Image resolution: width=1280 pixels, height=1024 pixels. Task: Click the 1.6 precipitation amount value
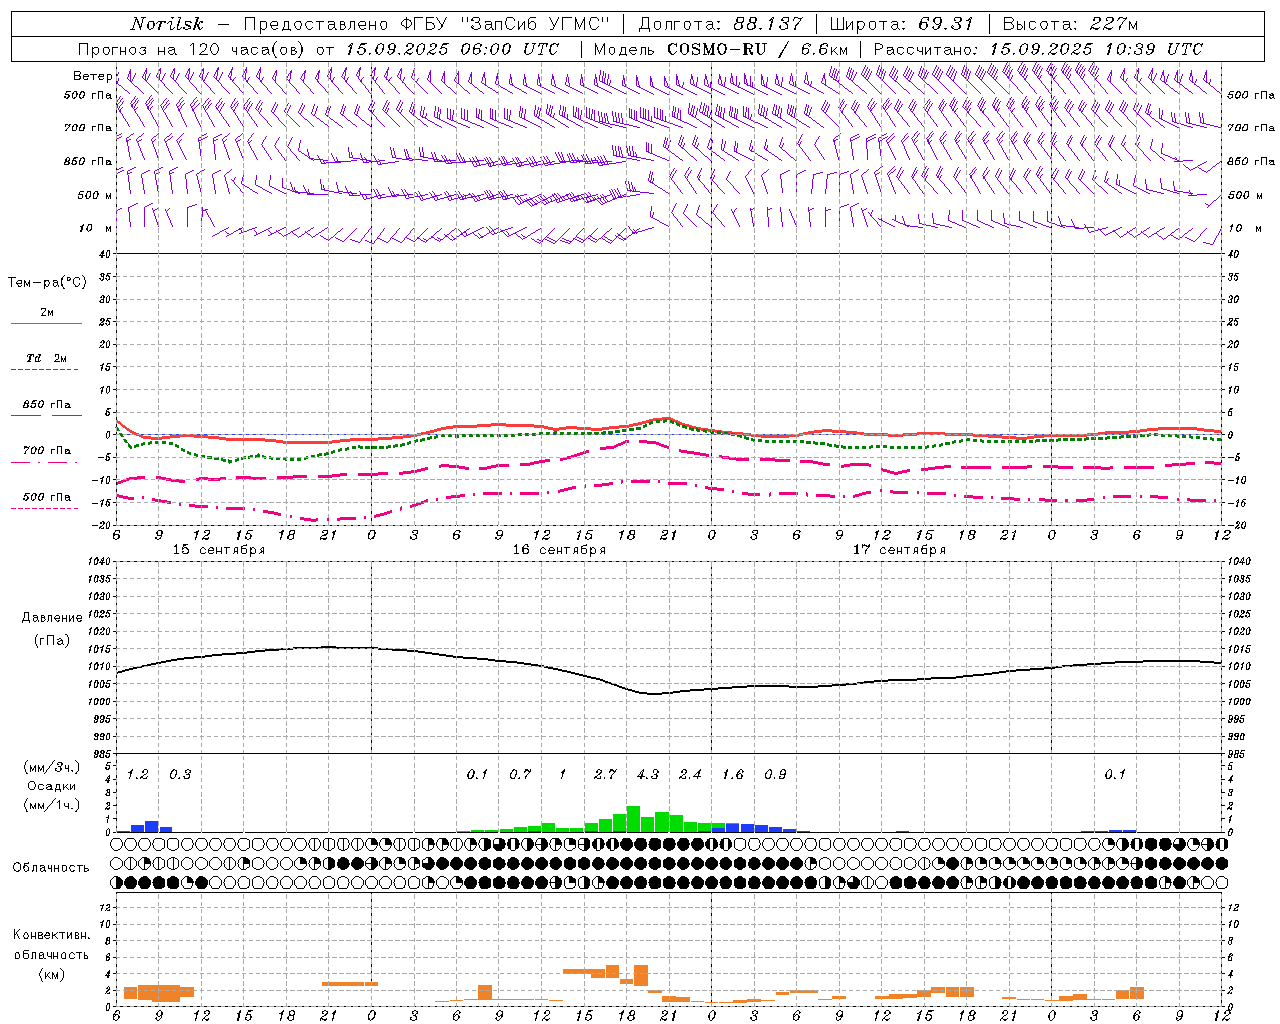point(733,775)
